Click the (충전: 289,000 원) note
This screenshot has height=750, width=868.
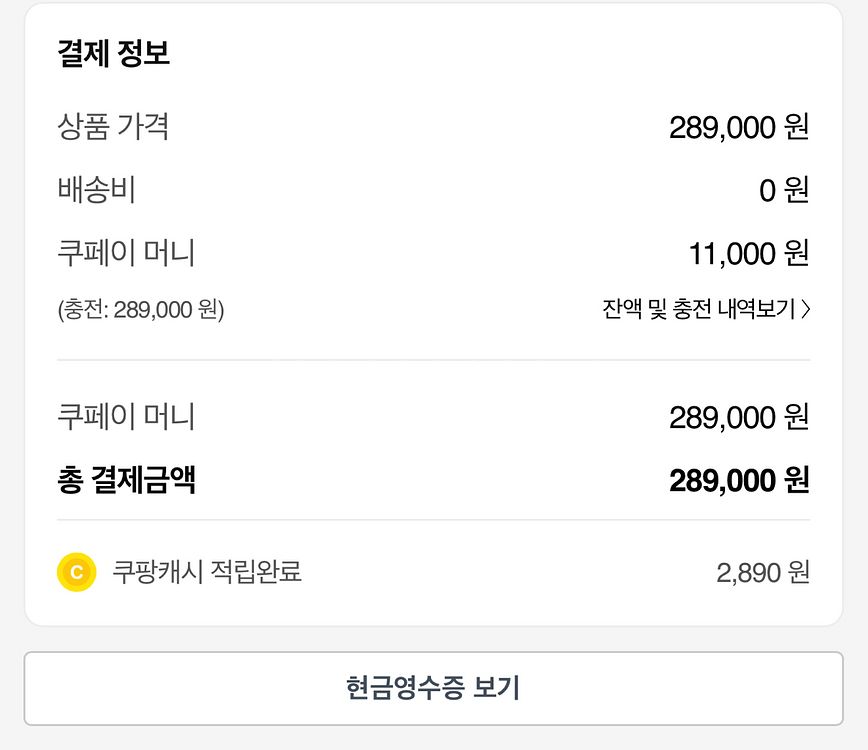[x=141, y=310]
